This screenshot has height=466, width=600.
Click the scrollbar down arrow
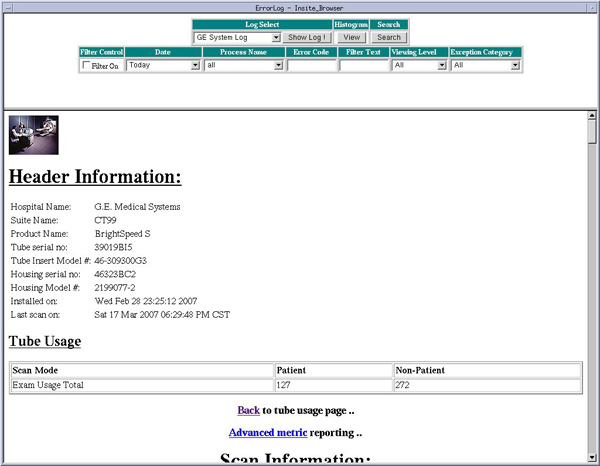pyautogui.click(x=591, y=459)
